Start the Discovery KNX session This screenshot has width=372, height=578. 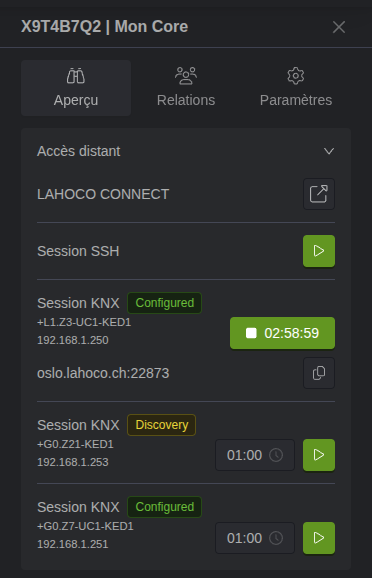(x=319, y=455)
